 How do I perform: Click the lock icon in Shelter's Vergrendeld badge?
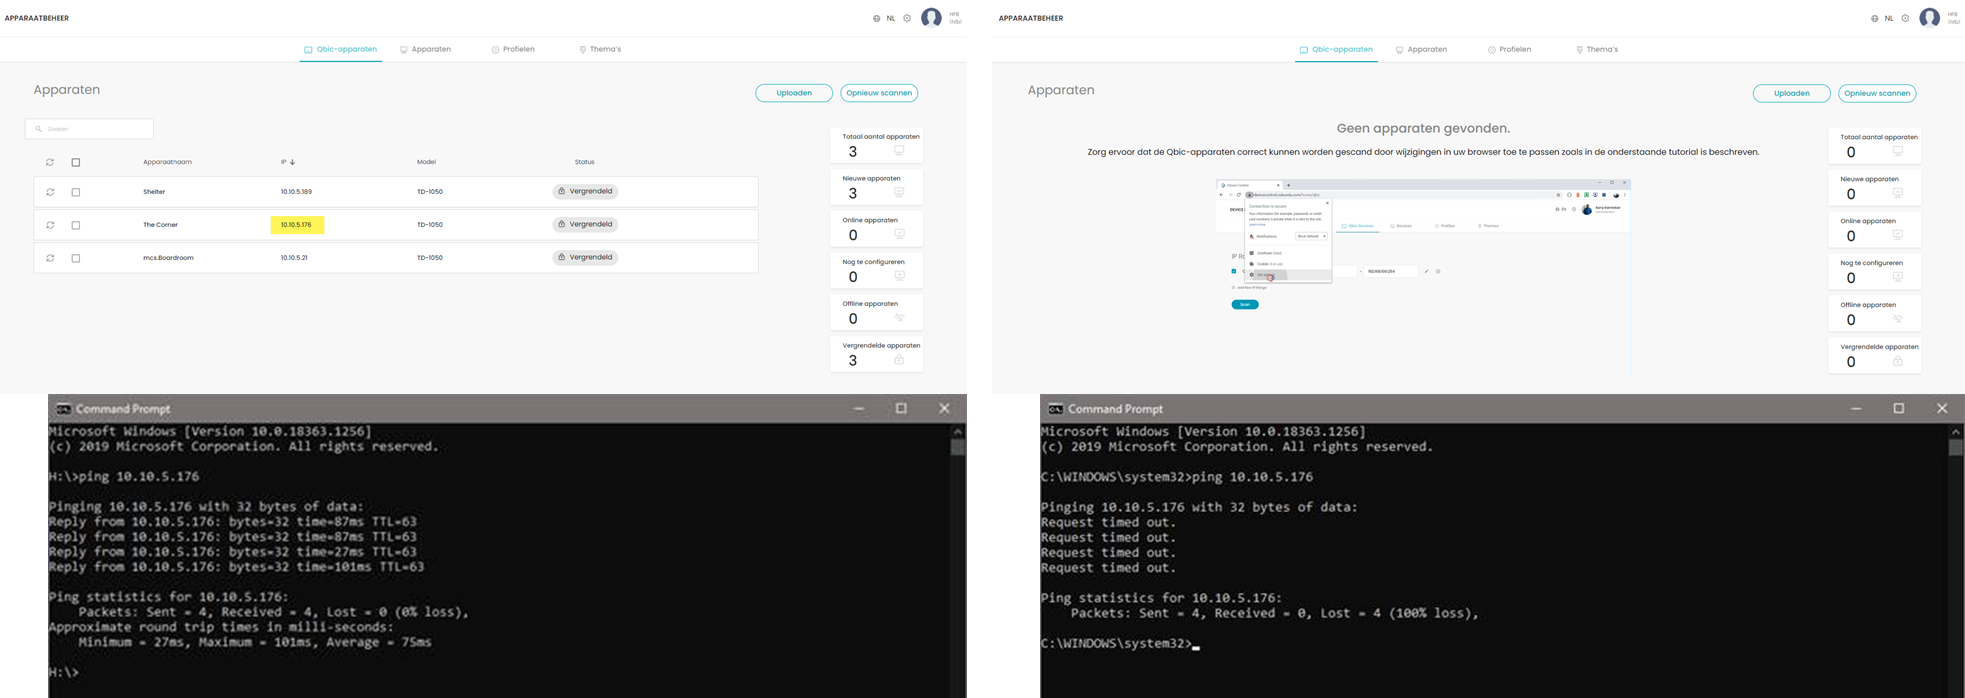tap(562, 191)
